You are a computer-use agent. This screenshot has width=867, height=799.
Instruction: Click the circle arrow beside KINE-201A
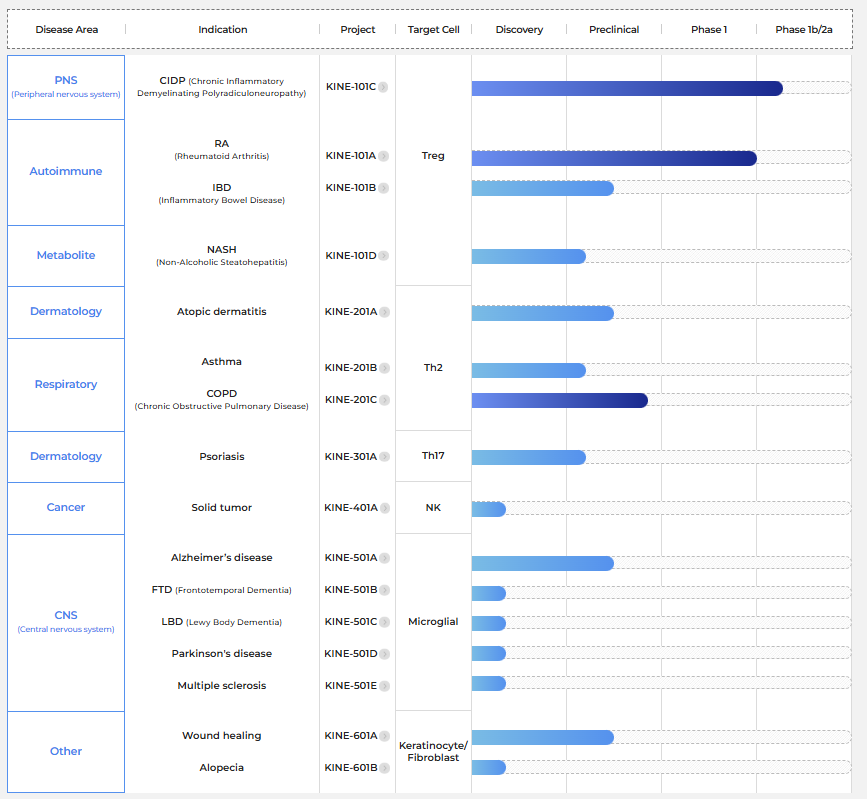[x=384, y=312]
